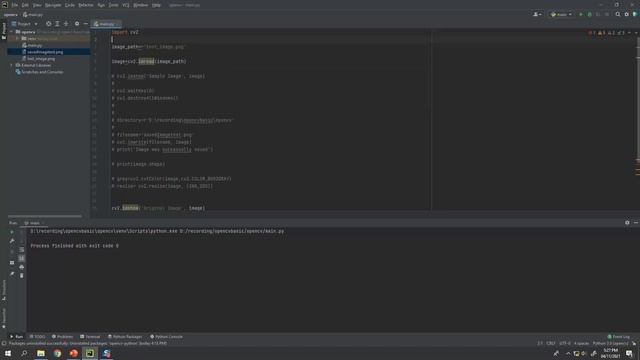This screenshot has height=360, width=640.
Task: Toggle the Favorites side tool window
Action: (4, 318)
